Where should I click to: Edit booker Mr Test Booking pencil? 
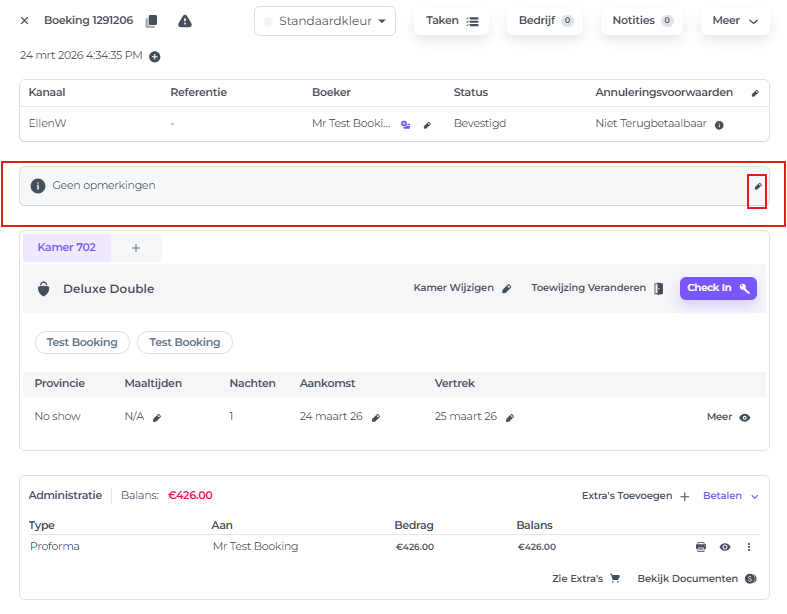click(428, 125)
